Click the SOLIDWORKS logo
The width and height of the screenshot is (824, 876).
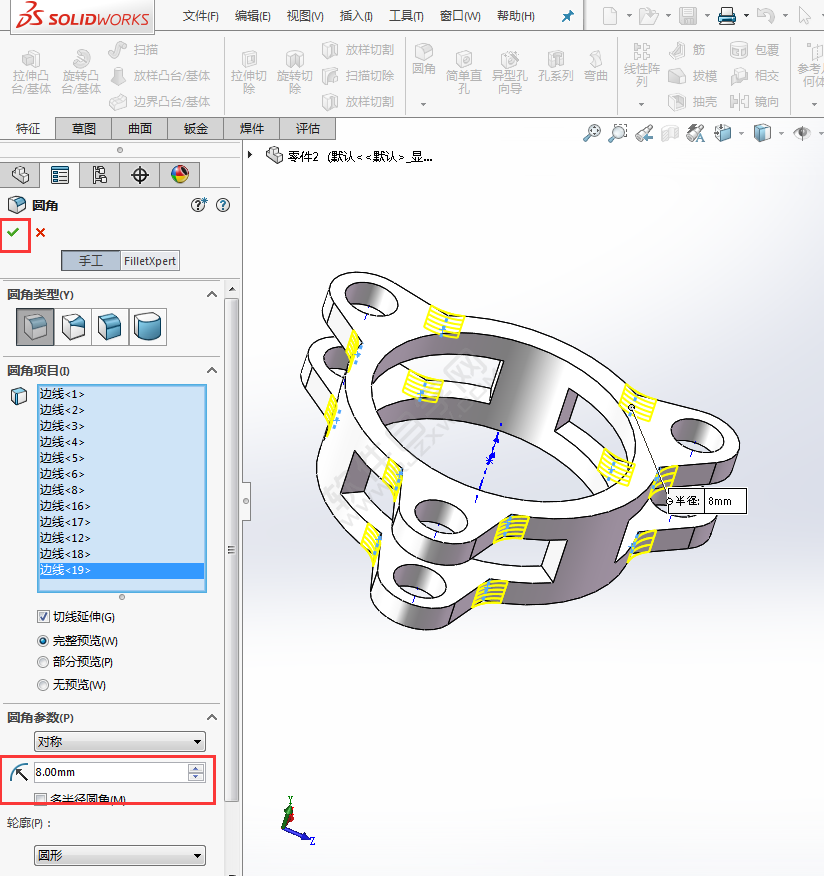pos(83,16)
